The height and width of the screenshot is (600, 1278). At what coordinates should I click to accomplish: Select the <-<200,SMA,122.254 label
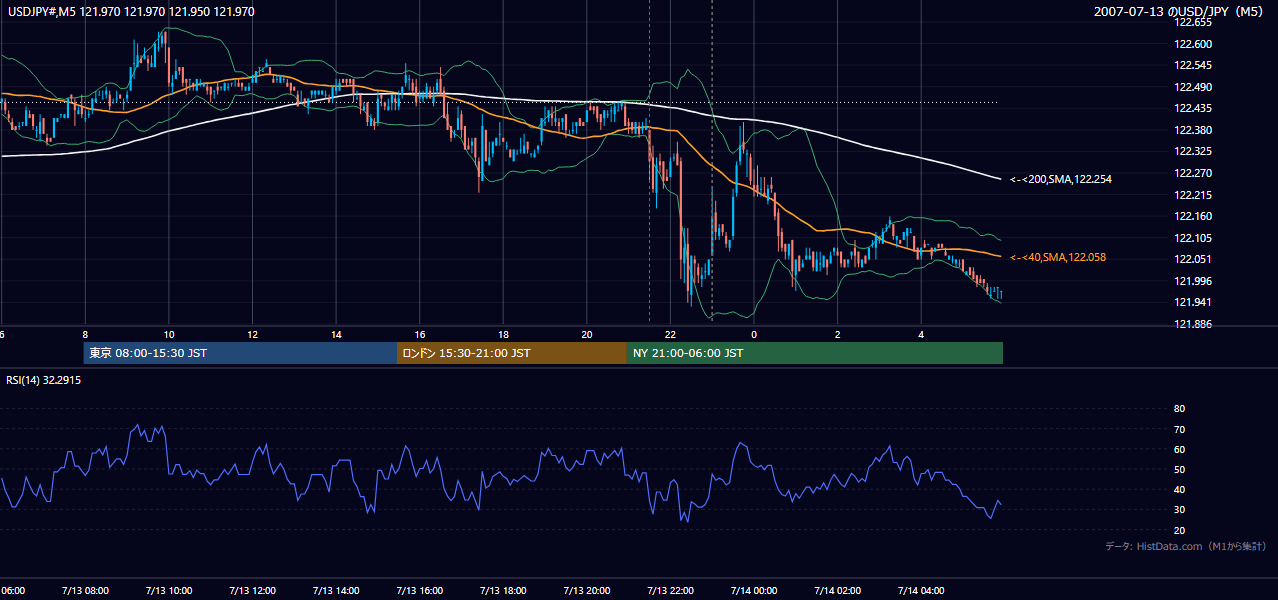click(x=1061, y=179)
